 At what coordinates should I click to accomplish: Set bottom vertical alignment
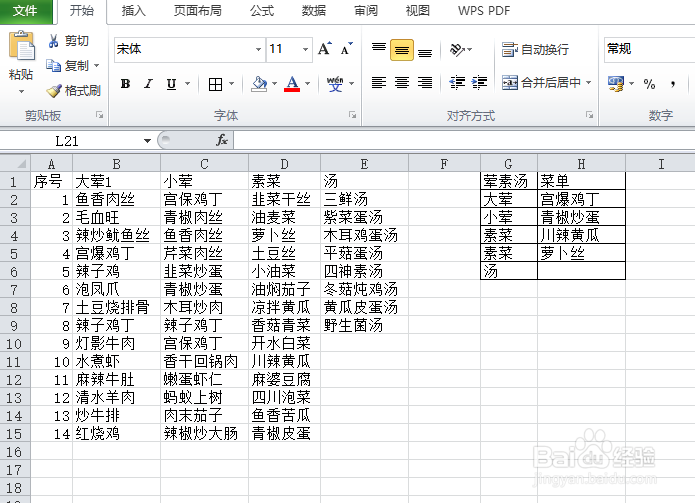[x=425, y=51]
